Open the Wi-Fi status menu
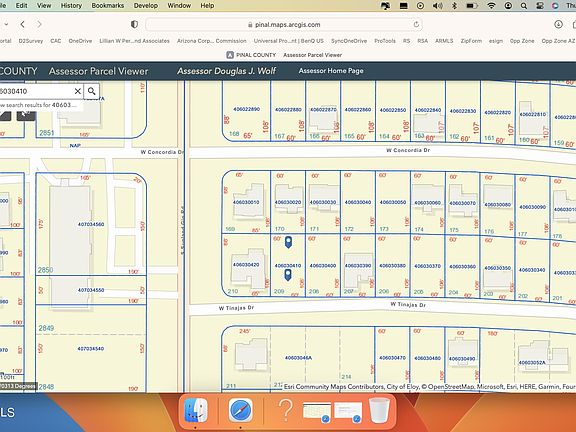This screenshot has height=432, width=576. tap(491, 6)
